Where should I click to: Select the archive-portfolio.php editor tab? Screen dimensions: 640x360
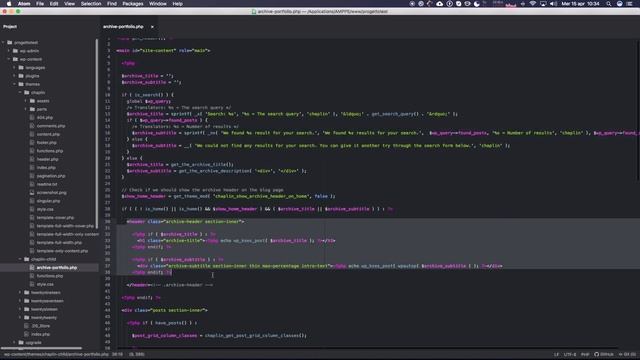[x=123, y=27]
